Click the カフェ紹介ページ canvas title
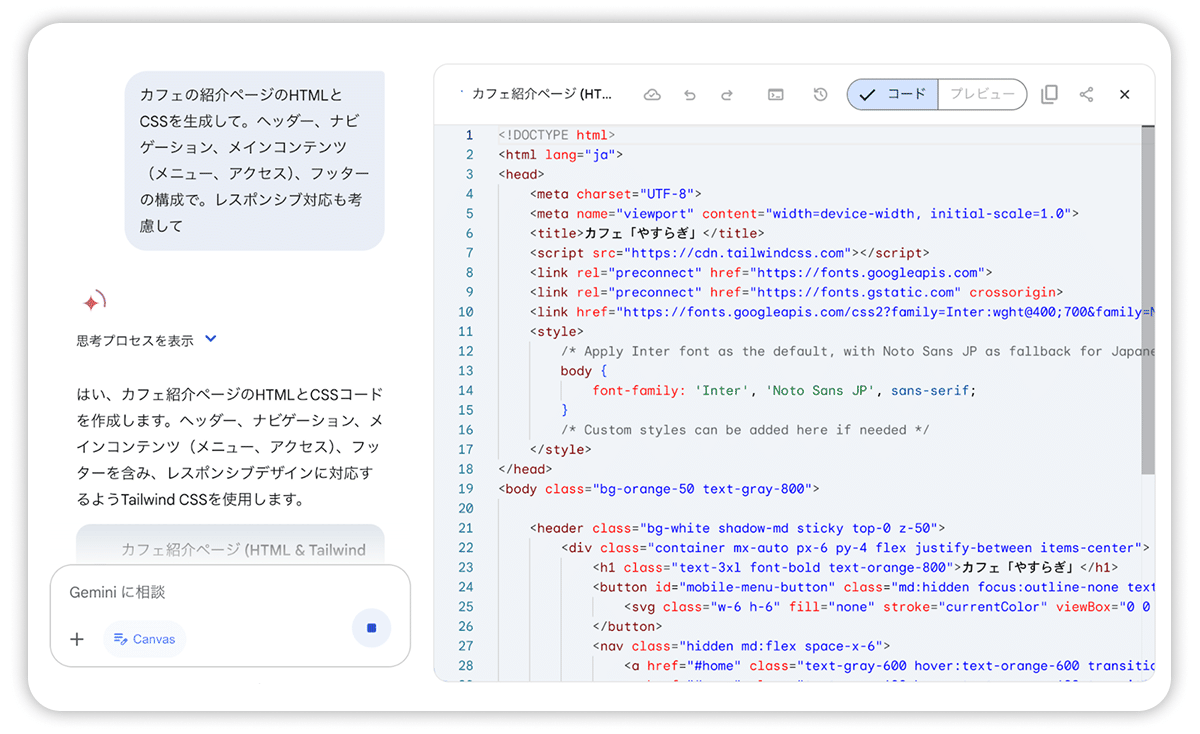Screen dimensions: 1200x734 [x=541, y=94]
